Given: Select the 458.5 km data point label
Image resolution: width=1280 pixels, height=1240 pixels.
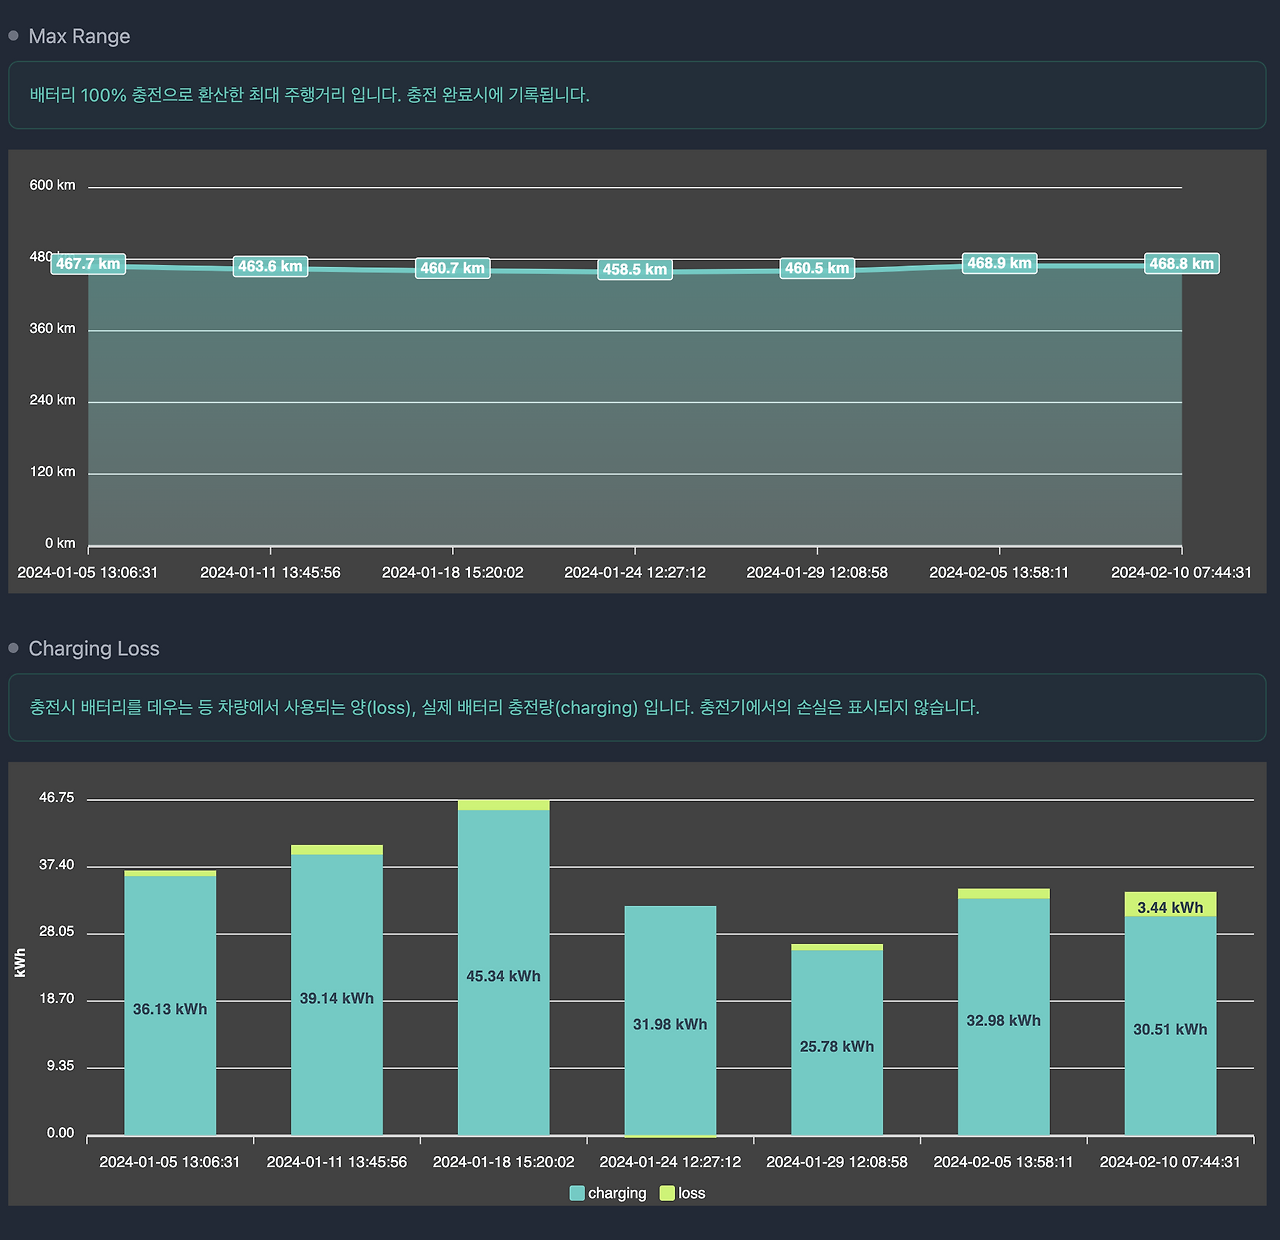Looking at the screenshot, I should click(x=635, y=269).
